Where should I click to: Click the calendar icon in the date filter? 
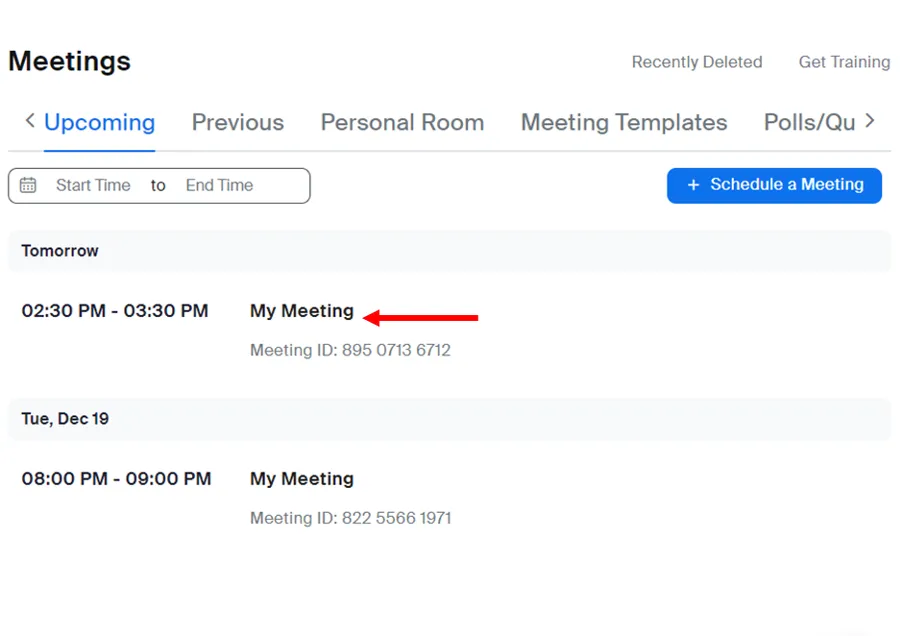pos(28,185)
